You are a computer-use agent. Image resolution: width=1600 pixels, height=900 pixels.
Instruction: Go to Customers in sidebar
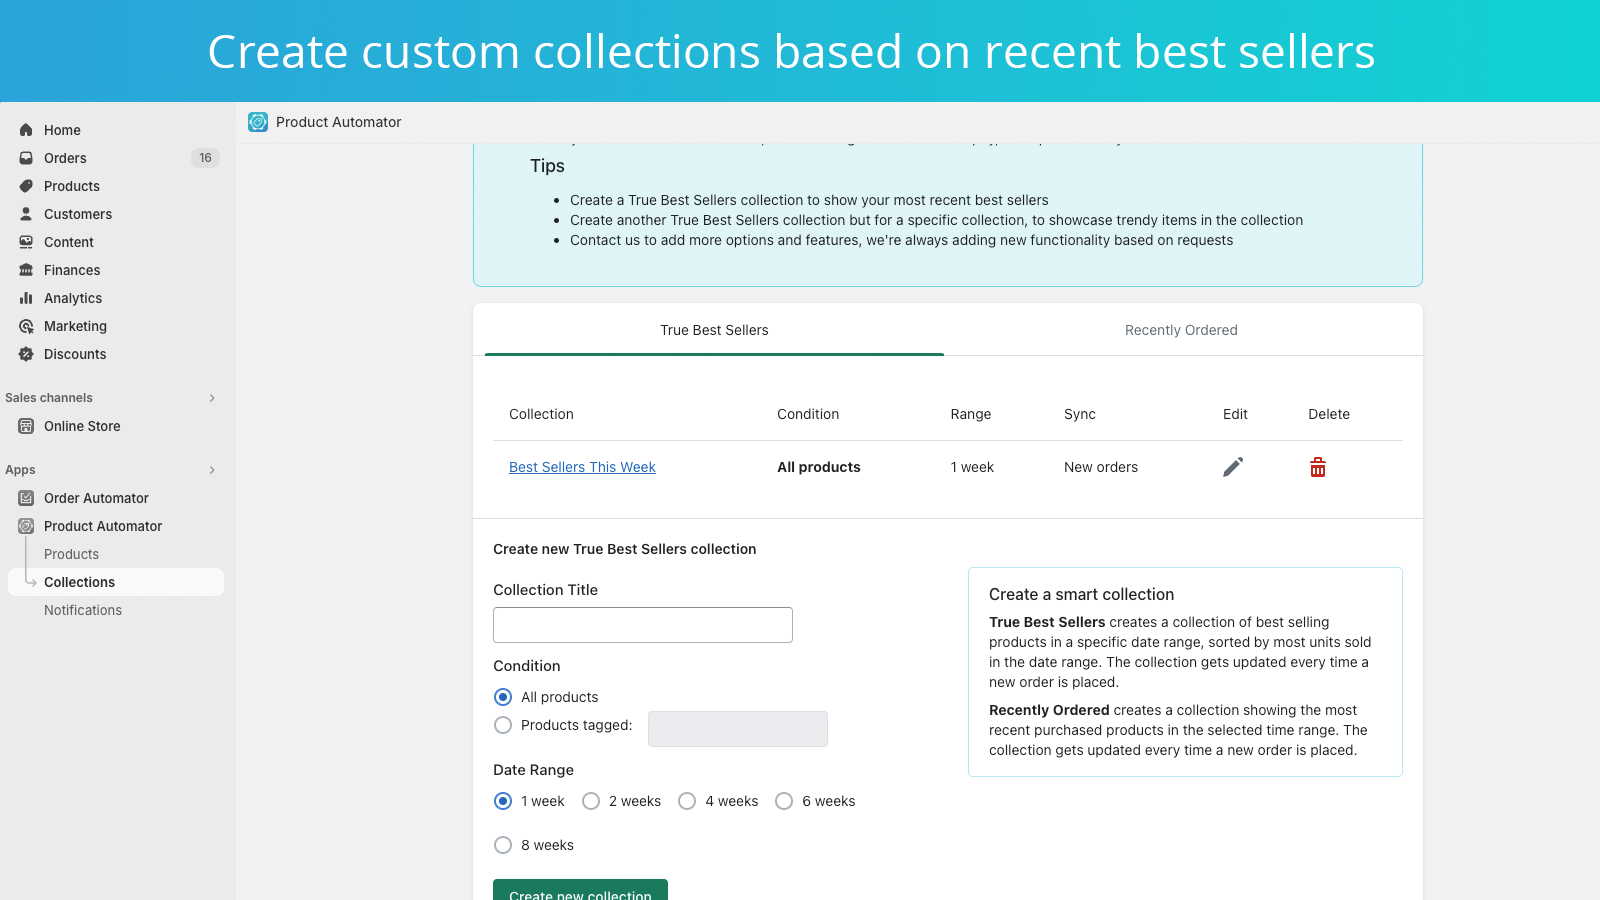78,214
